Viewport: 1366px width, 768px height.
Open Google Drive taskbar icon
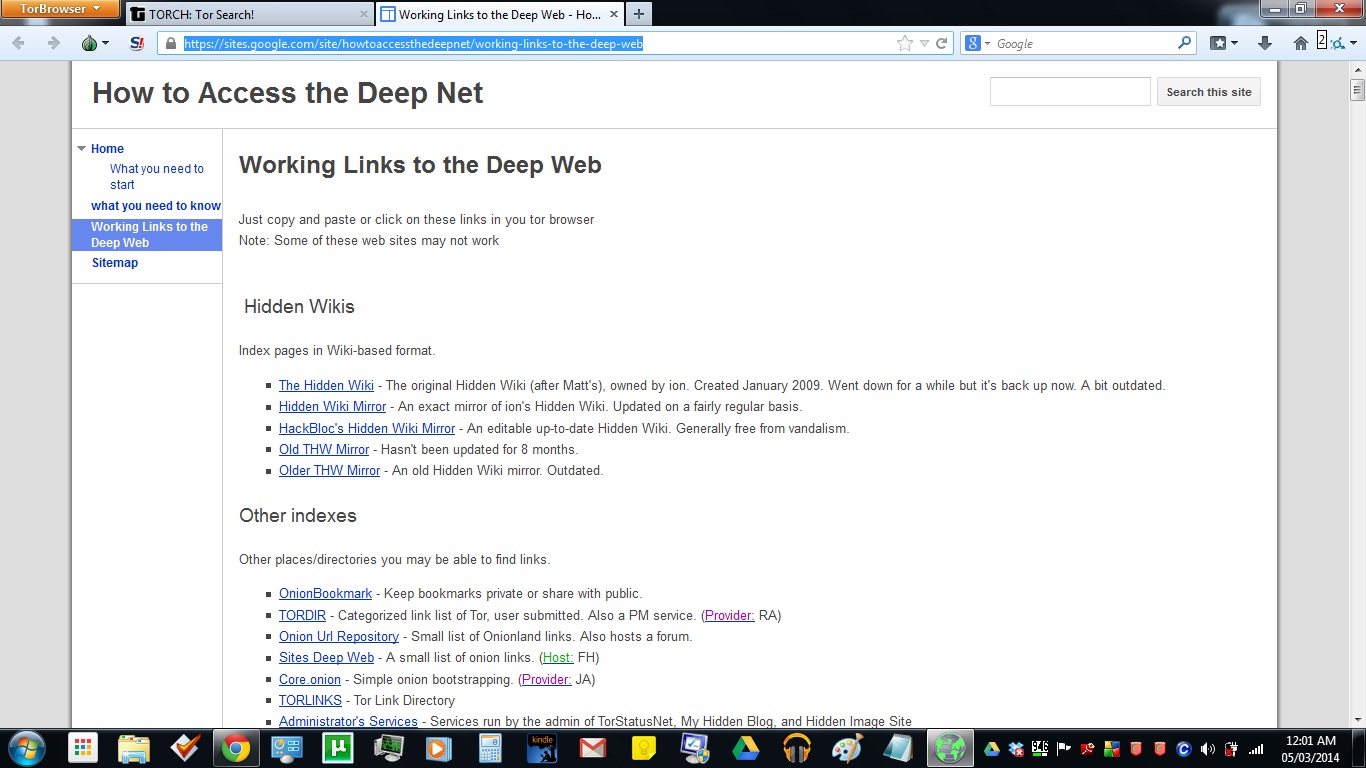[x=746, y=748]
